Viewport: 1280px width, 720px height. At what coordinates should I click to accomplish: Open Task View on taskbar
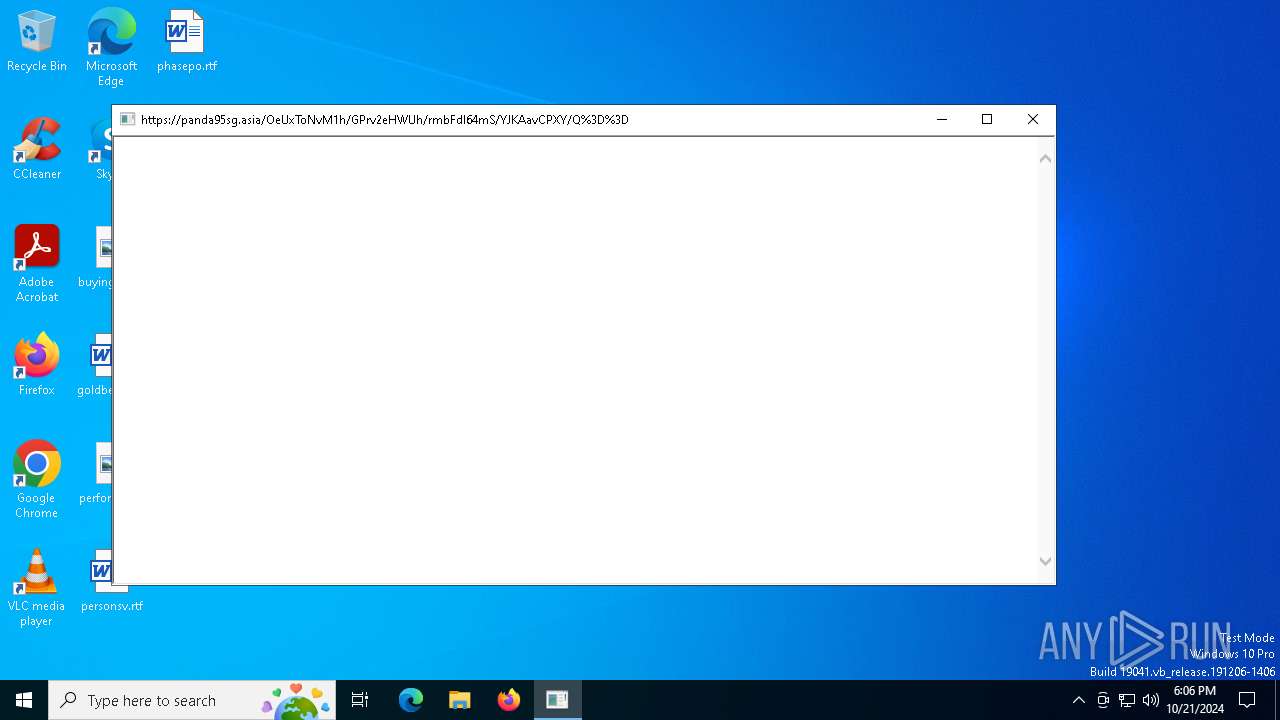(x=360, y=700)
